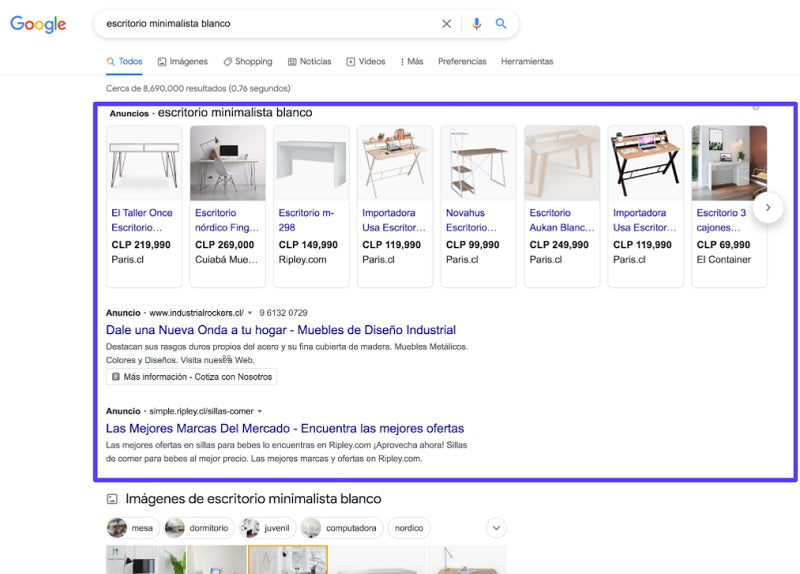Click the Ripley.com seller name

tap(303, 260)
